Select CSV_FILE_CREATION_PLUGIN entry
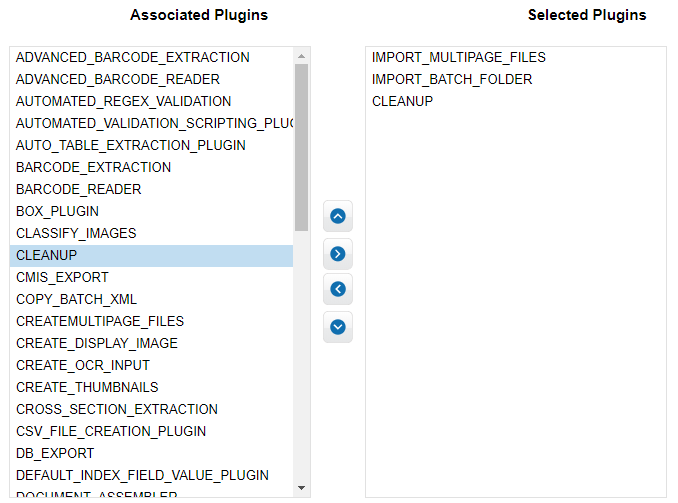The image size is (678, 503). [151, 431]
